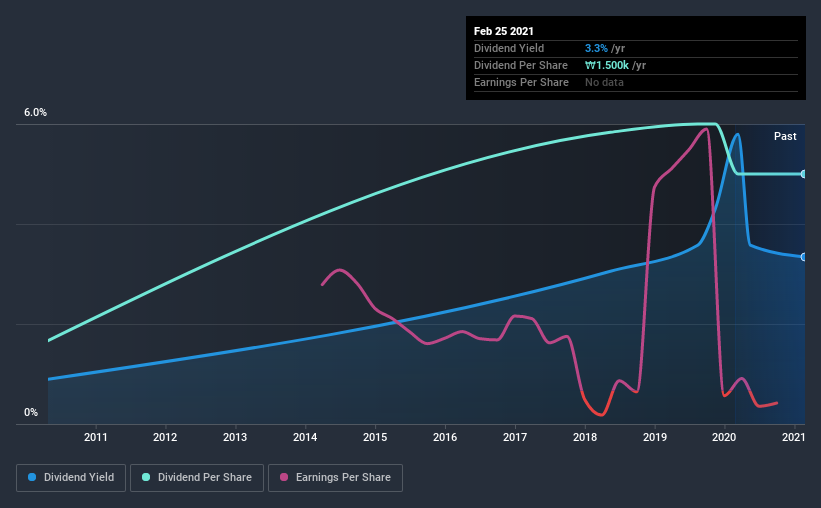Toggle the Dividend Yield legend button
This screenshot has height=508, width=821.
click(71, 478)
